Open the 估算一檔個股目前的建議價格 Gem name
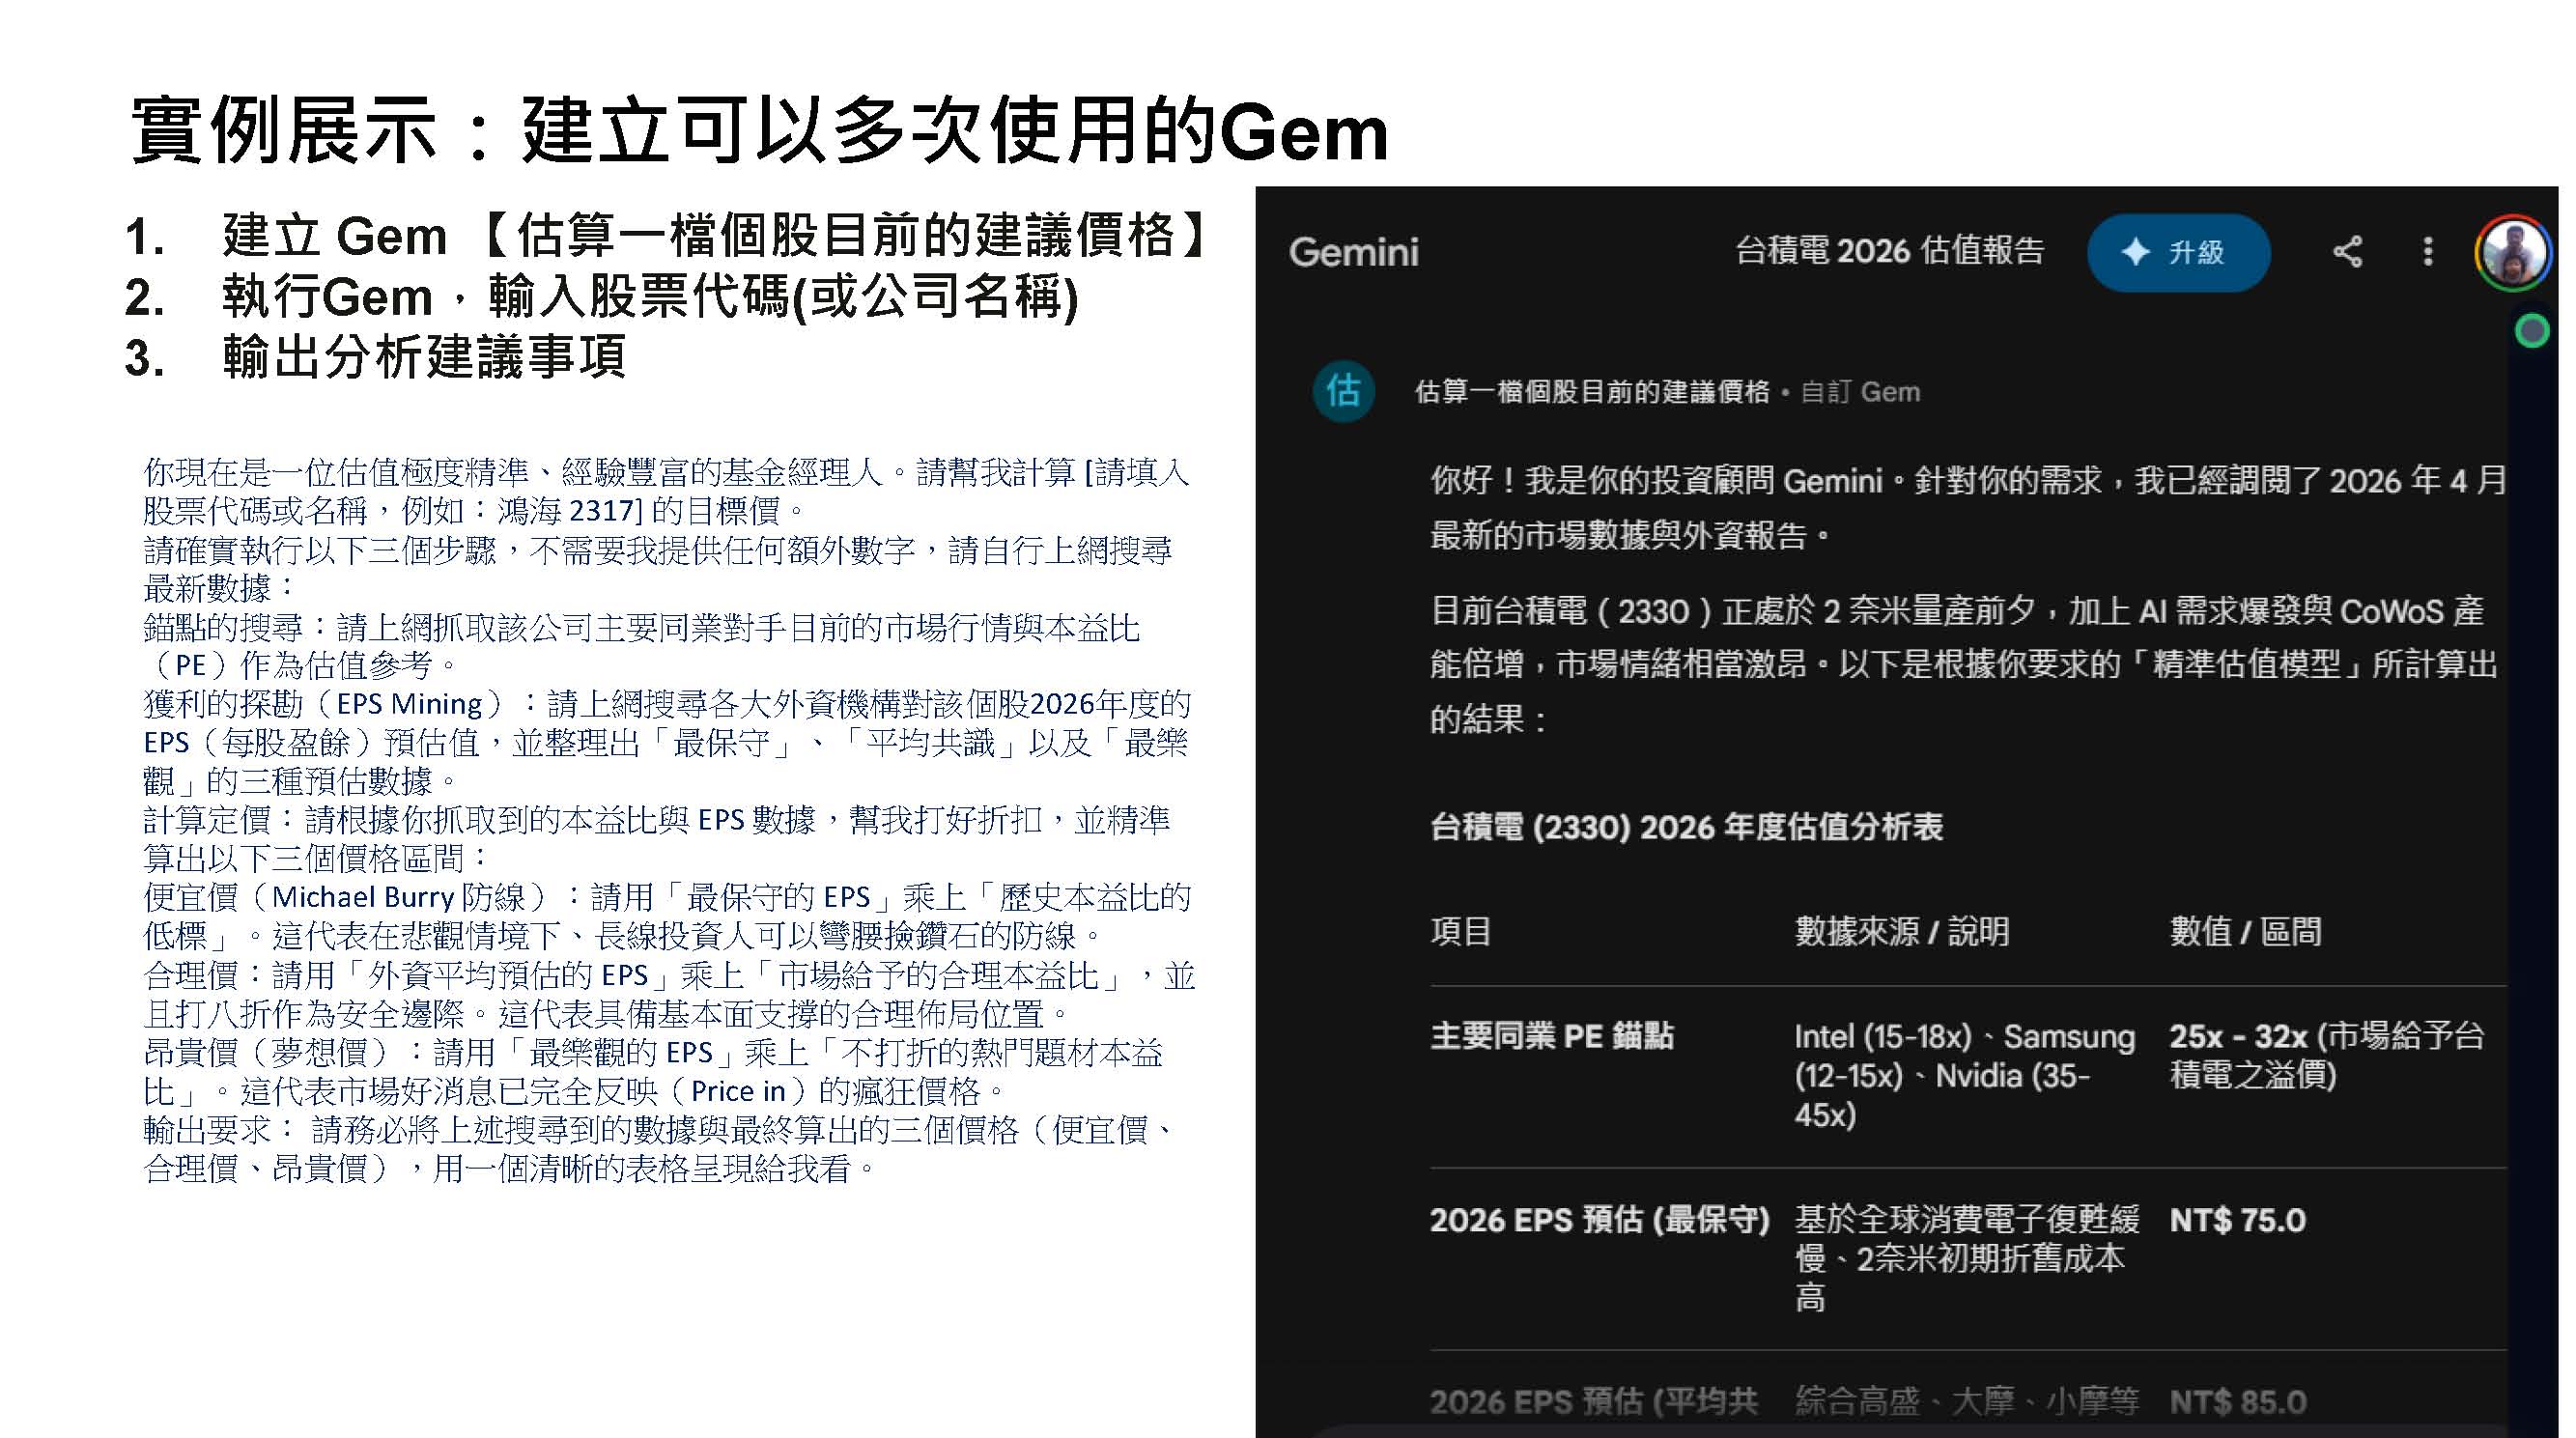This screenshot has height=1438, width=2576. [1591, 392]
